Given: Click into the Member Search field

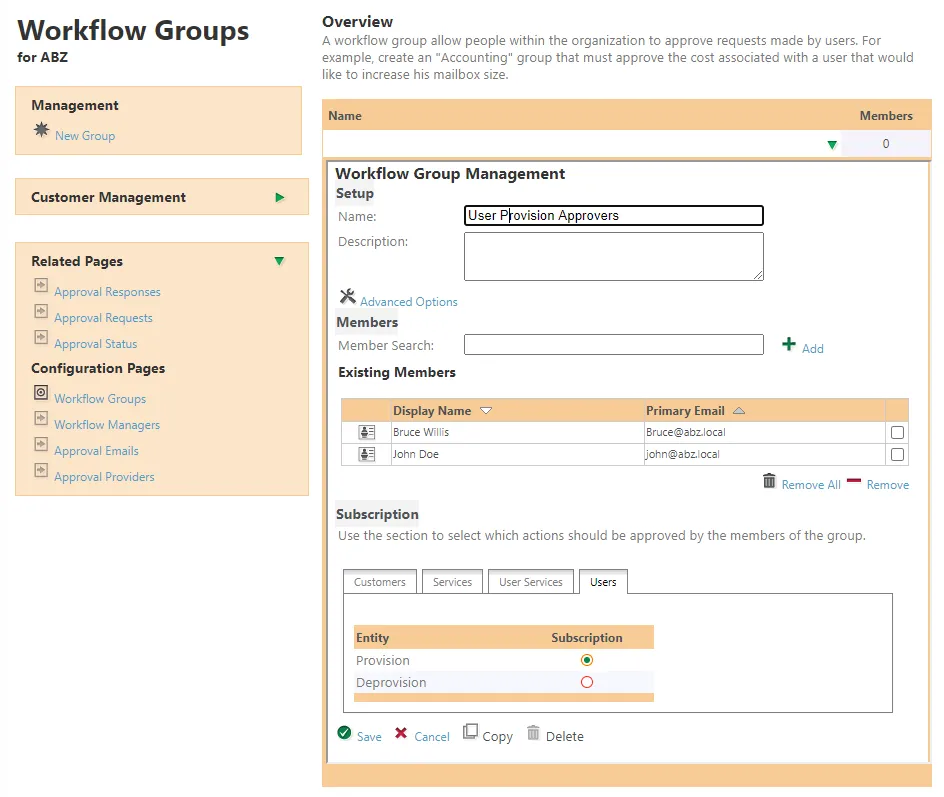Looking at the screenshot, I should pos(613,345).
